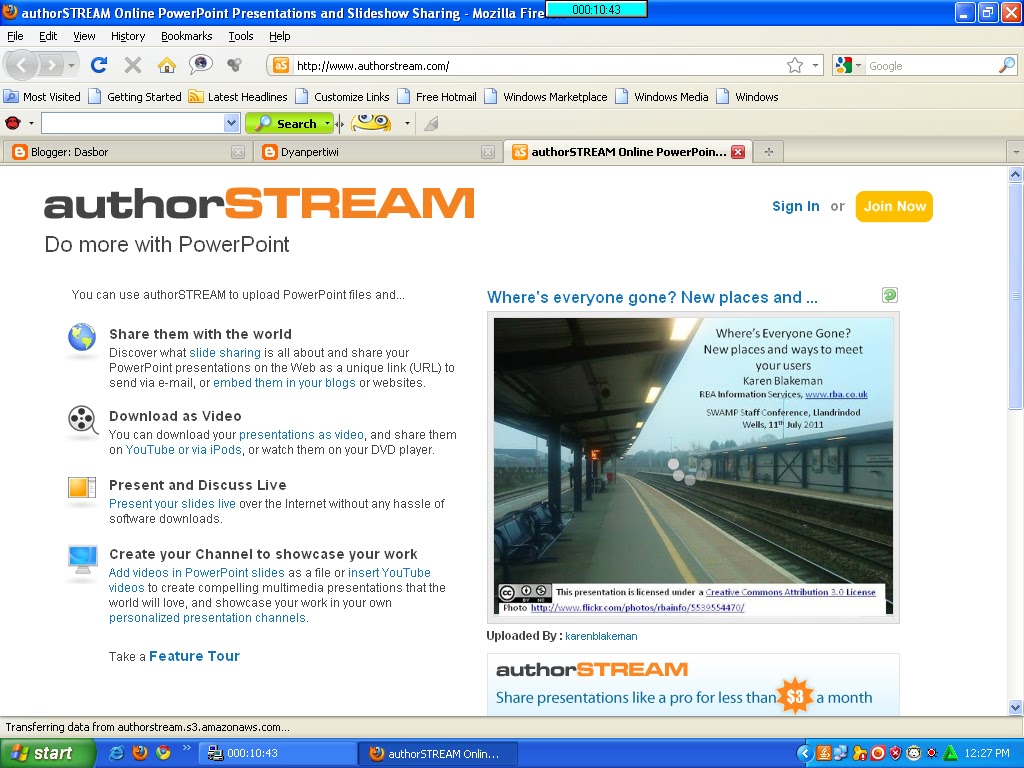The height and width of the screenshot is (768, 1024).
Task: Open the History menu
Action: 128,36
